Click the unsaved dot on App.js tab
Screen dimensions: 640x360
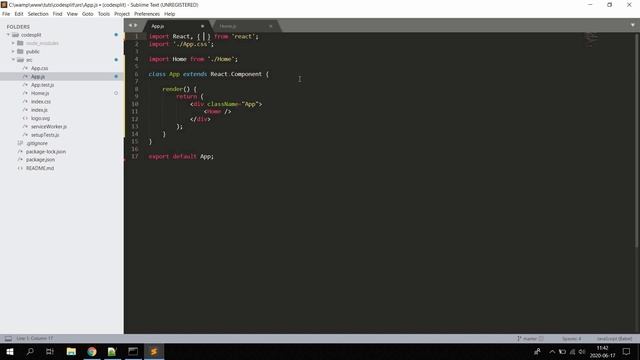pos(202,26)
